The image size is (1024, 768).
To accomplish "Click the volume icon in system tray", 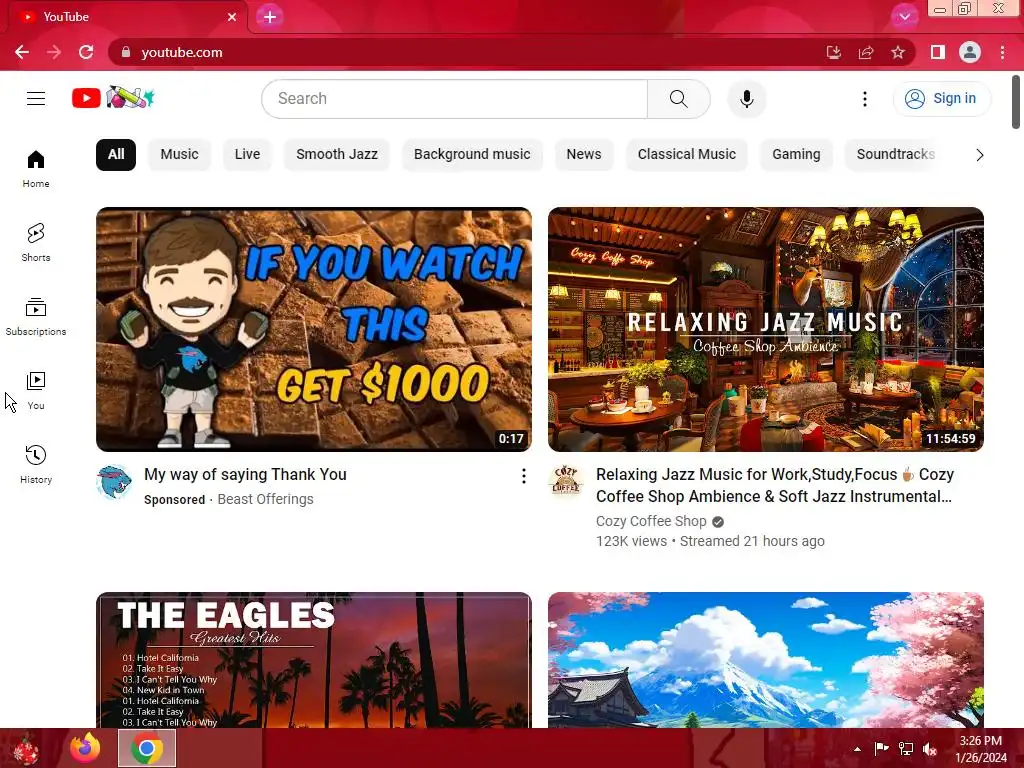I will (x=929, y=749).
